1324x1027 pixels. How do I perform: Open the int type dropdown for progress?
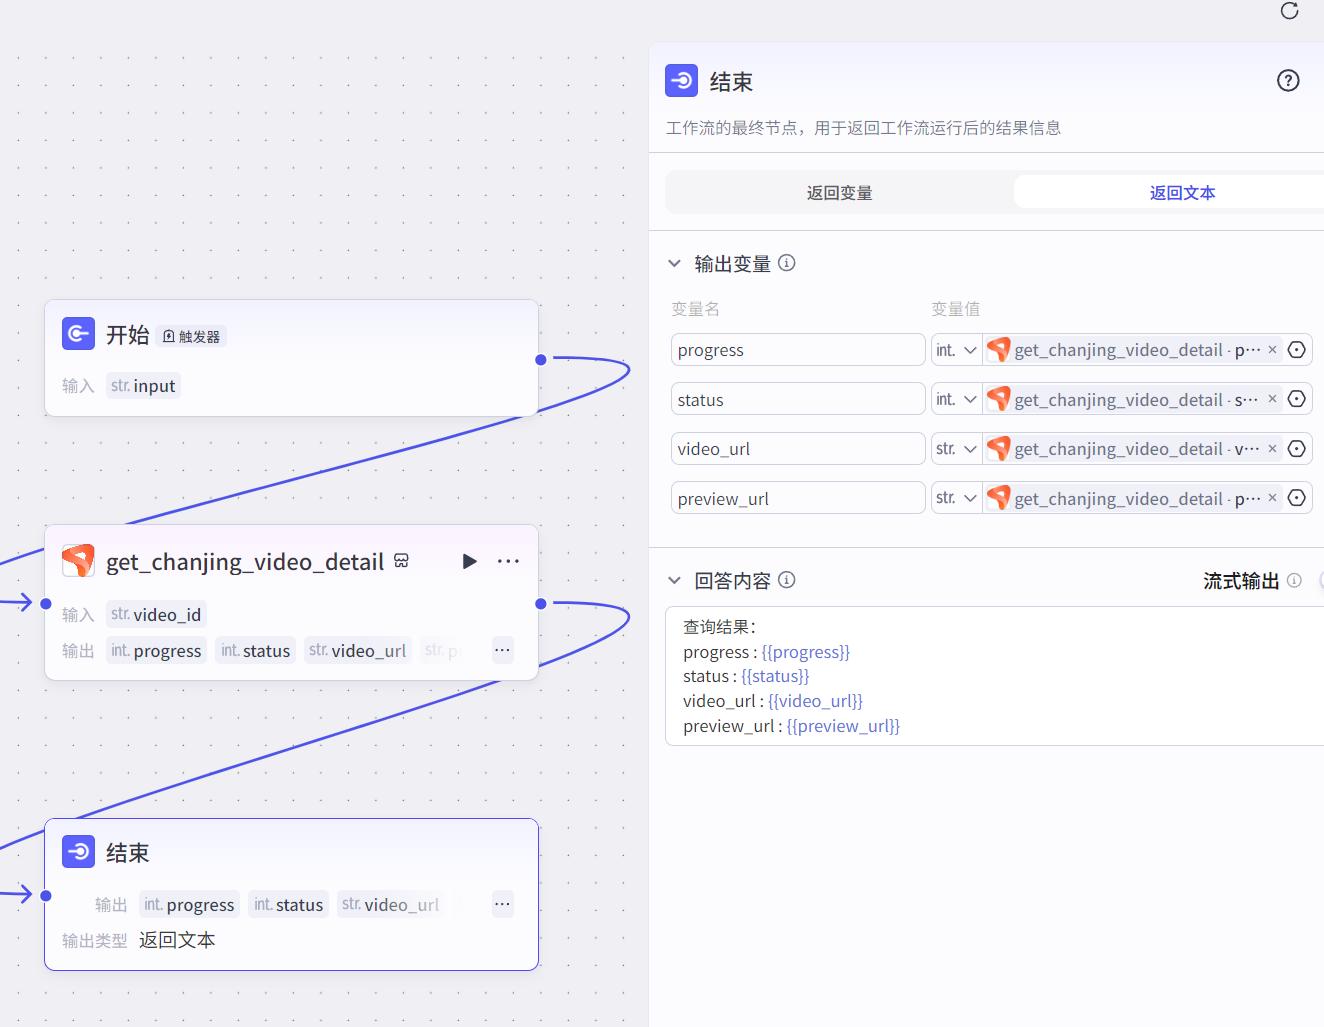coord(956,350)
